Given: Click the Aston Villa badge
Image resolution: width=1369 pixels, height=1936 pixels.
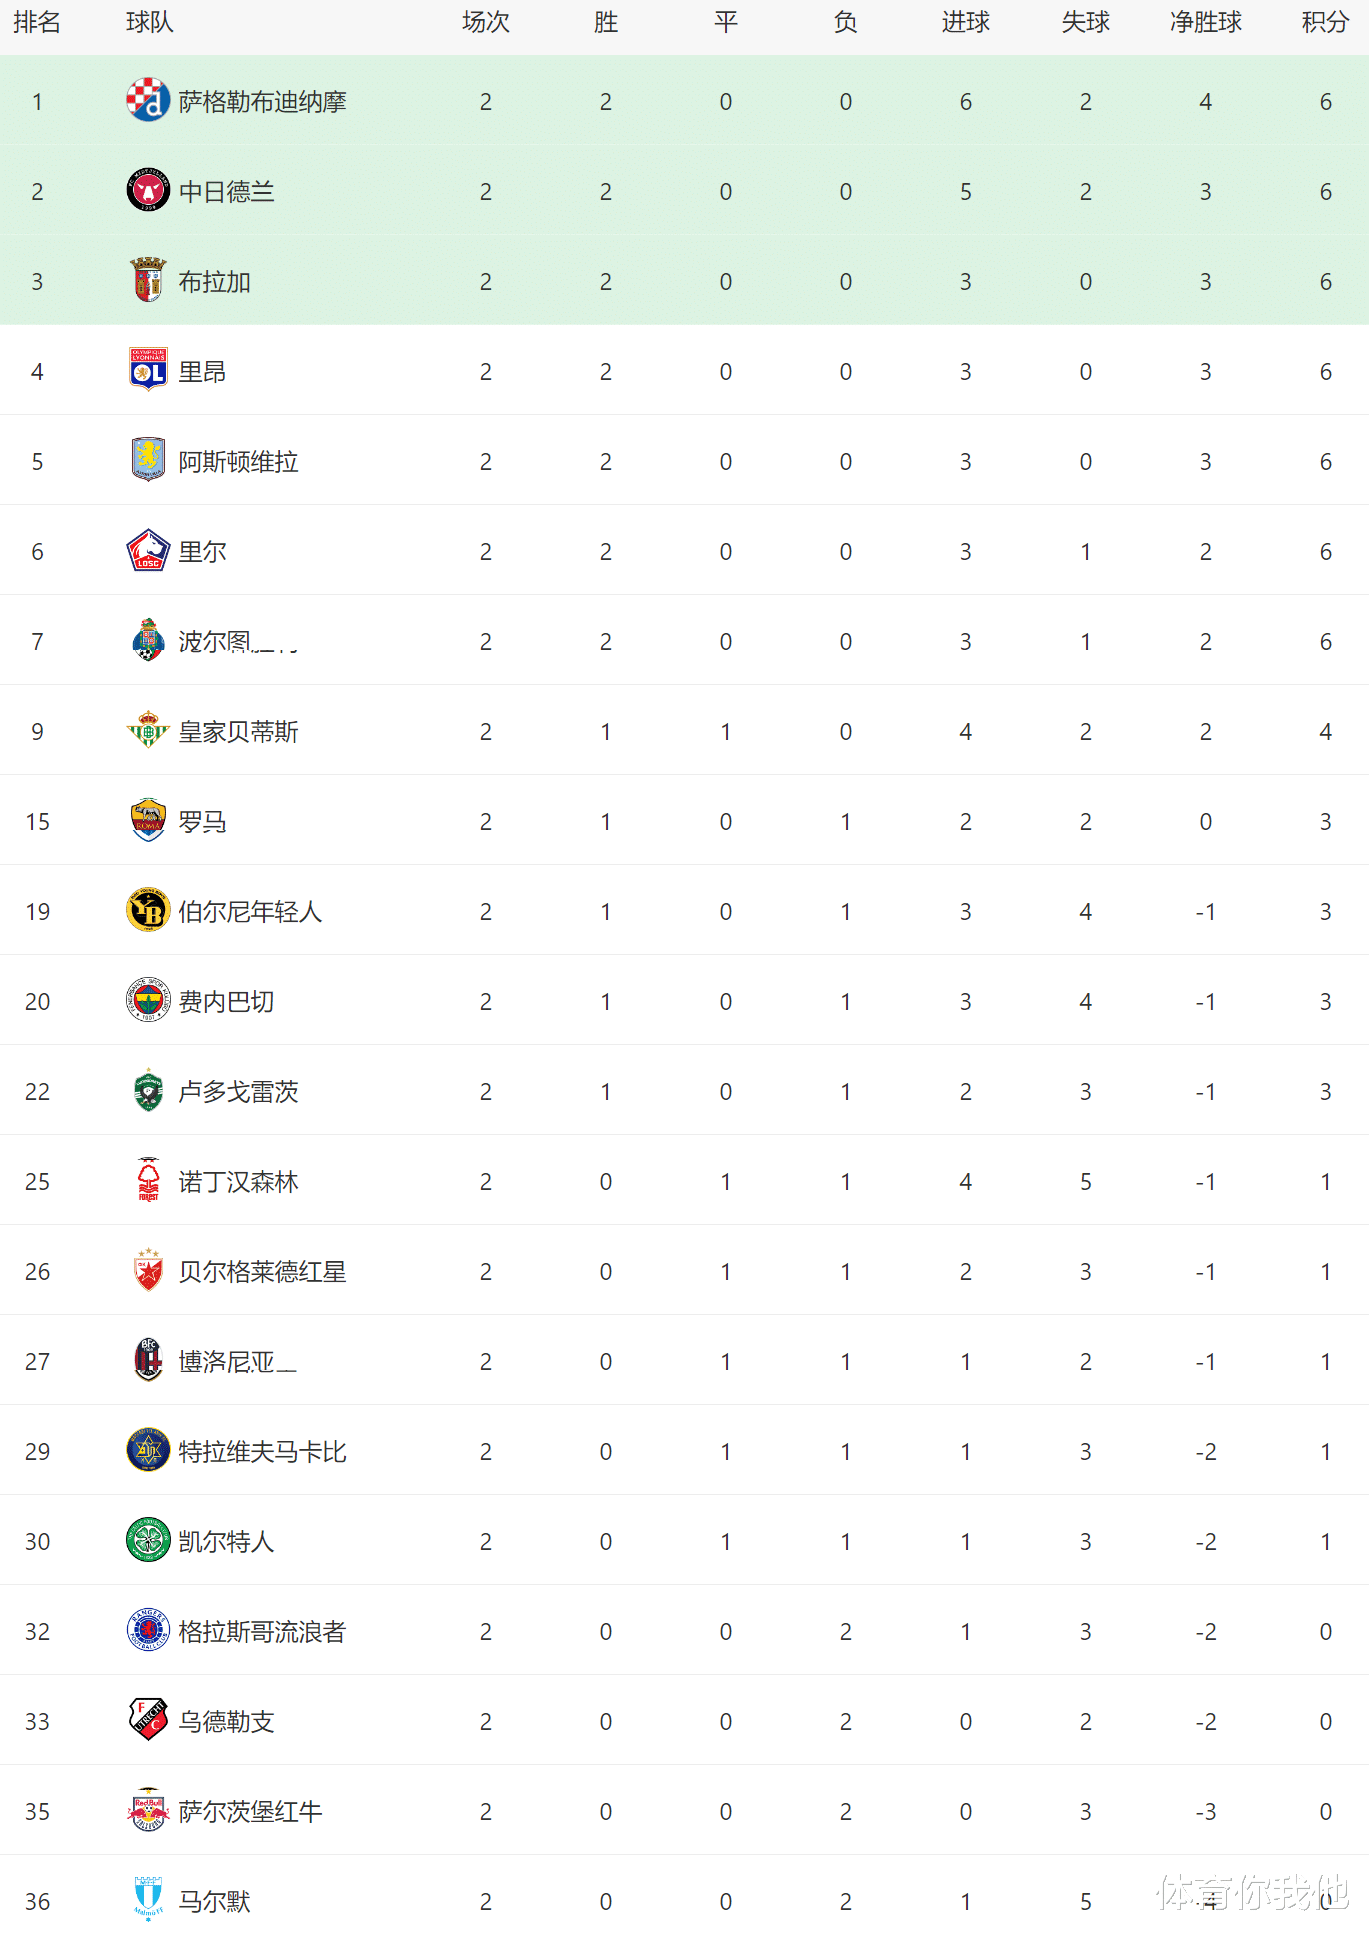Looking at the screenshot, I should [x=148, y=461].
